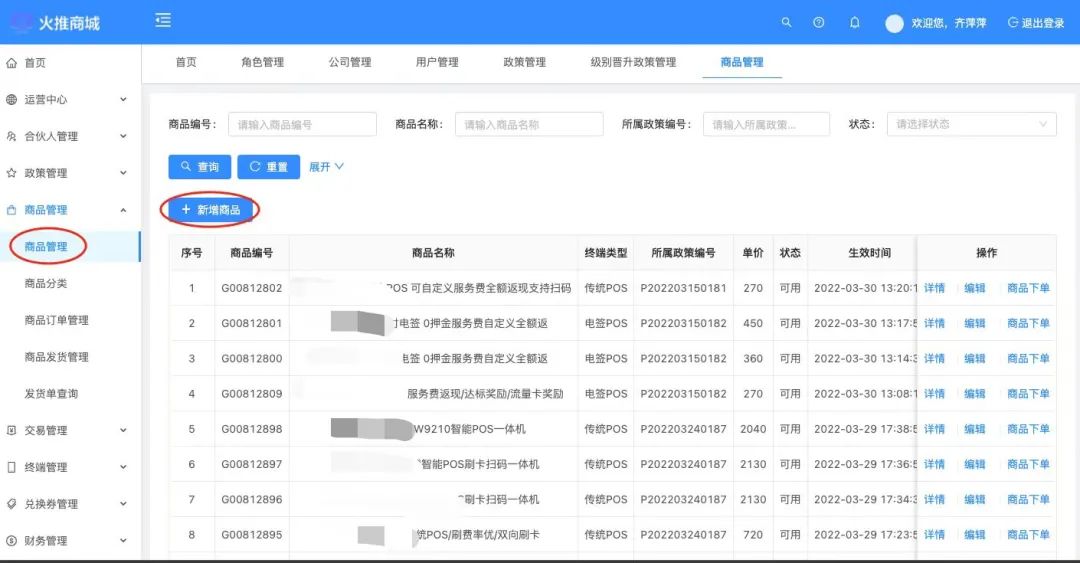Screen dimensions: 1080x563
Task: Collapse 商品管理 sidebar group
Action: (70, 209)
